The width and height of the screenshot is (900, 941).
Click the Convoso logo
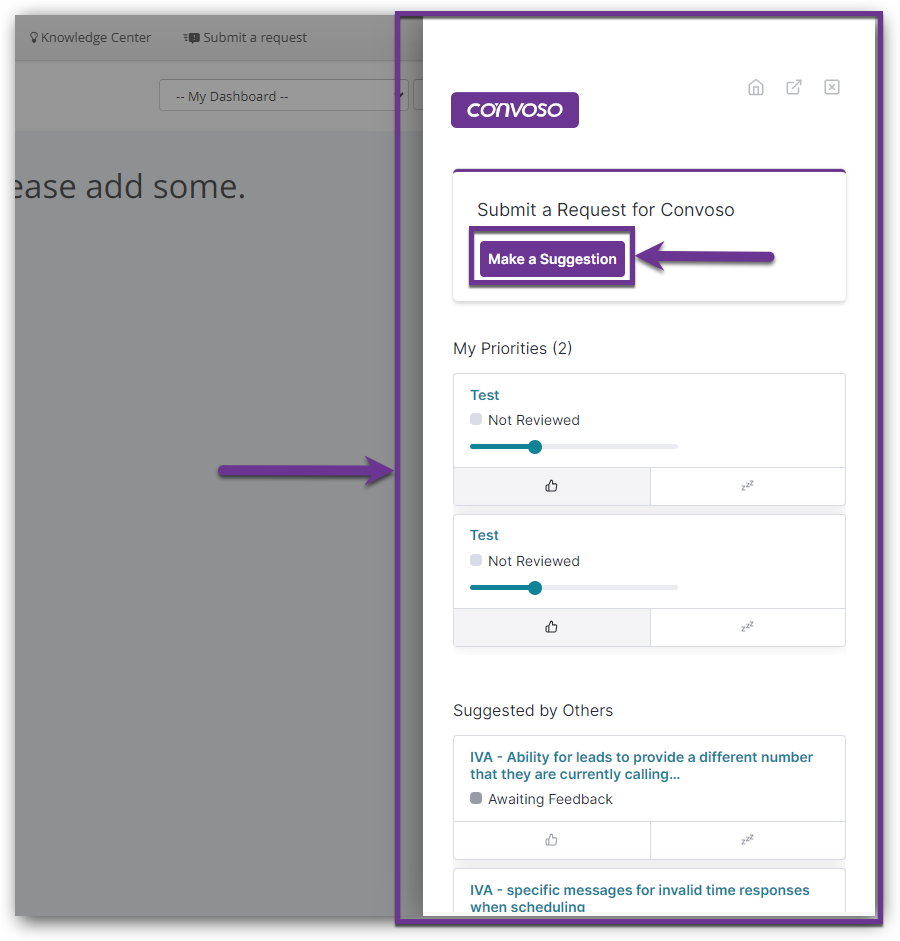tap(514, 109)
